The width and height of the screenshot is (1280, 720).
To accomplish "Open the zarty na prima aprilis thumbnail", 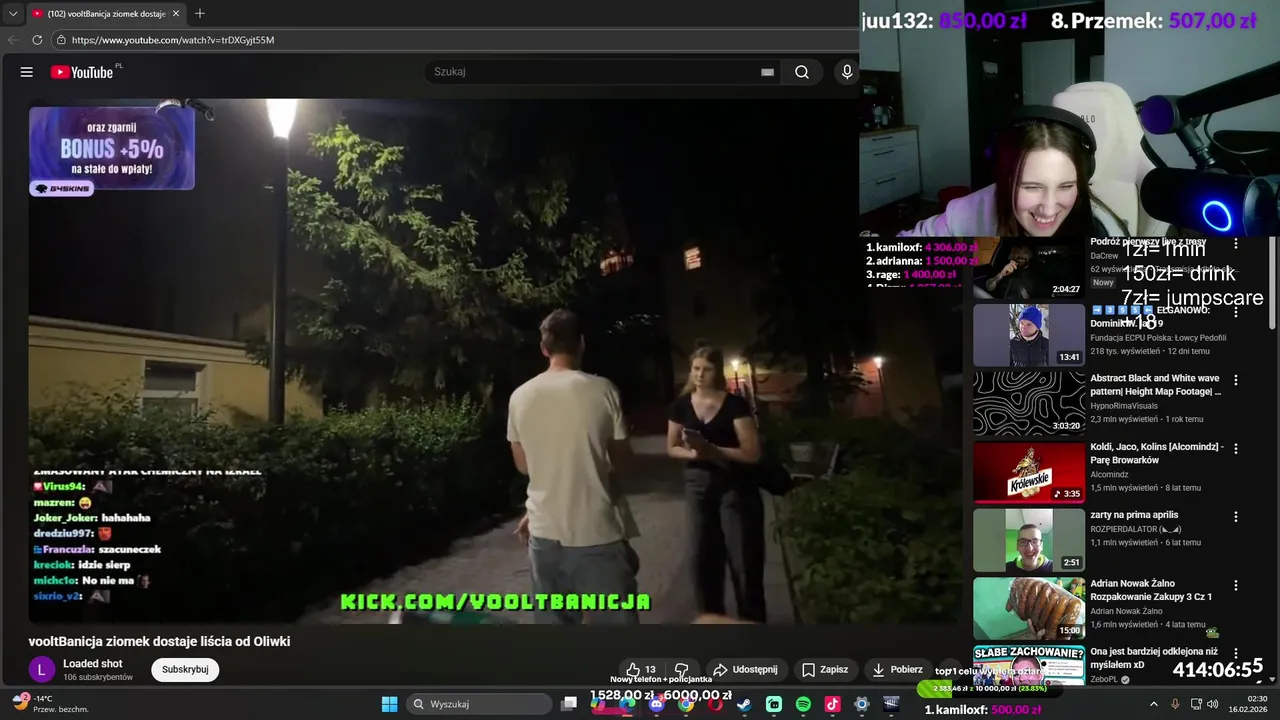I will (1029, 540).
